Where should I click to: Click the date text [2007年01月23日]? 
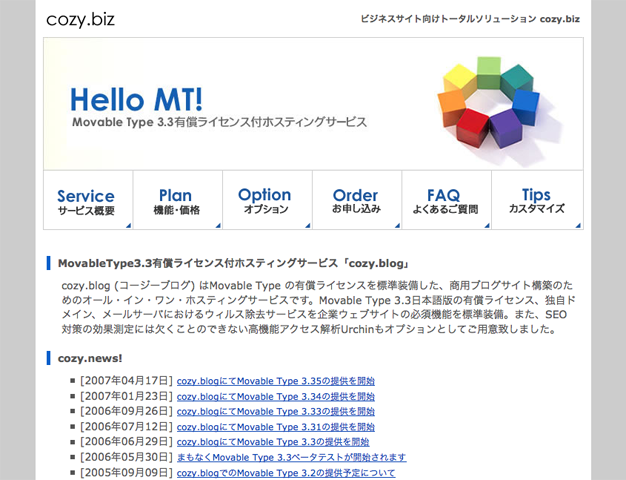[x=126, y=397]
